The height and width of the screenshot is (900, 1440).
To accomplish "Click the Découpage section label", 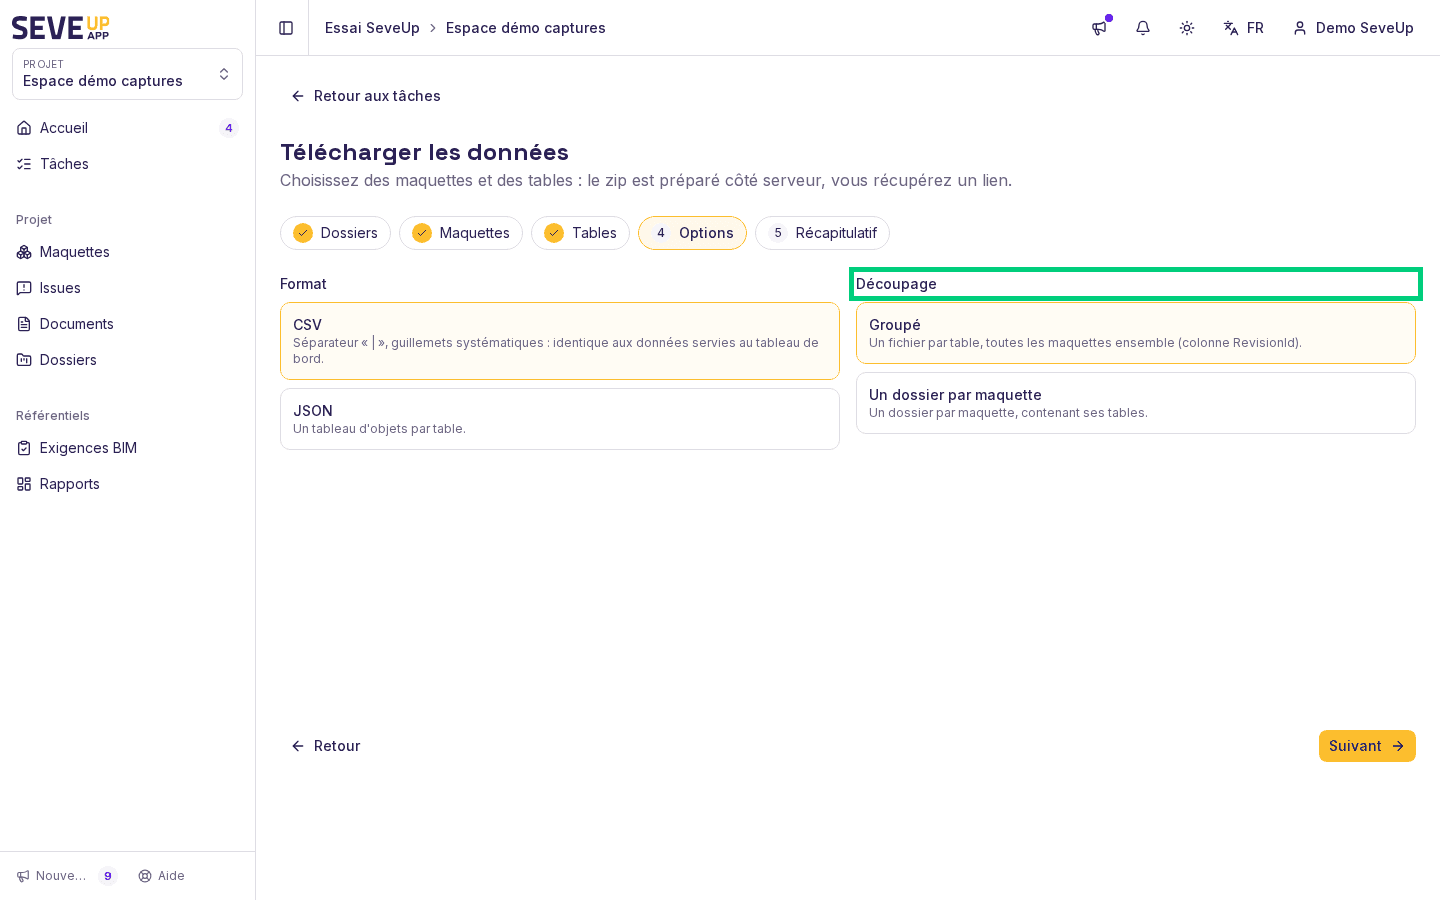I will pyautogui.click(x=896, y=284).
